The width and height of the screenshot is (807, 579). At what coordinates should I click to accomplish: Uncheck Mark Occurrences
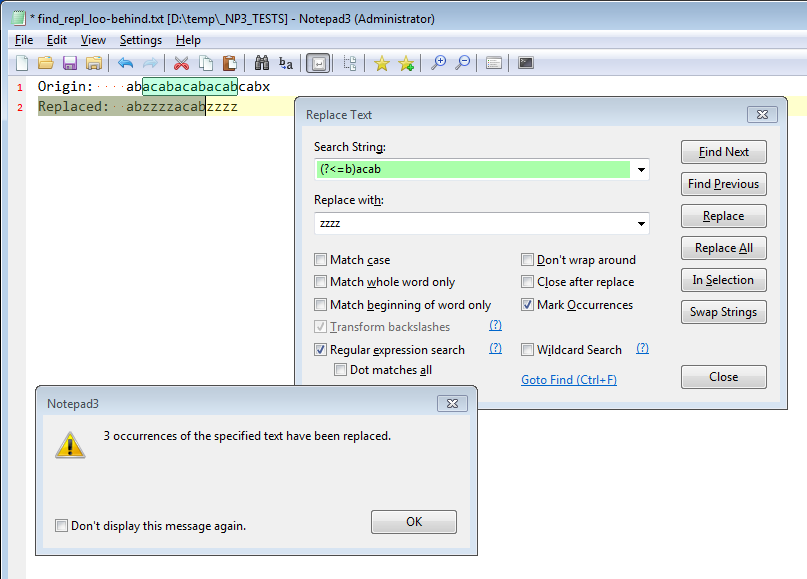(528, 304)
